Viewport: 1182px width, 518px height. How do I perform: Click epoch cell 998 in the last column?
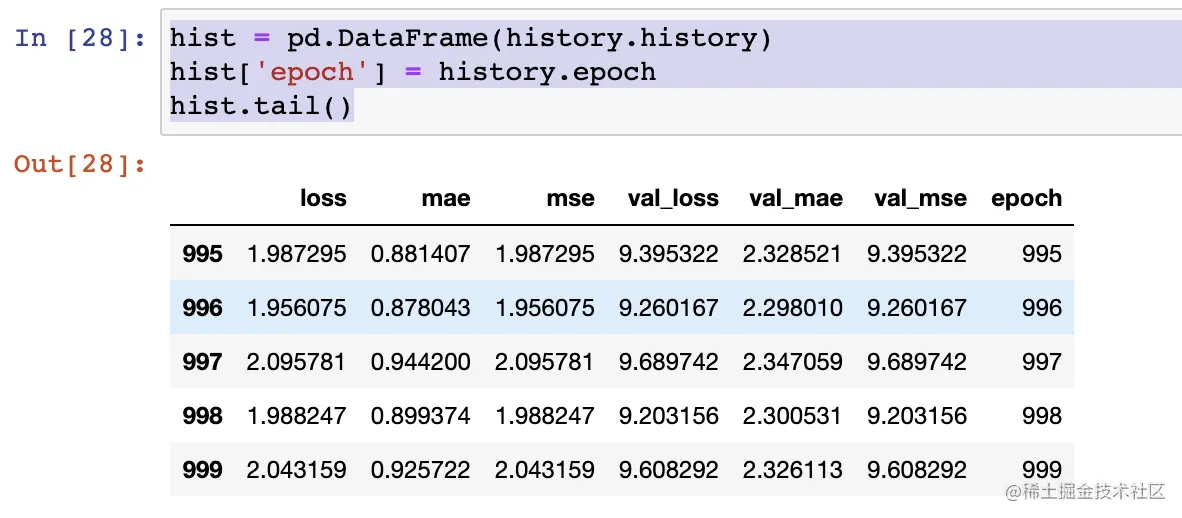1042,416
